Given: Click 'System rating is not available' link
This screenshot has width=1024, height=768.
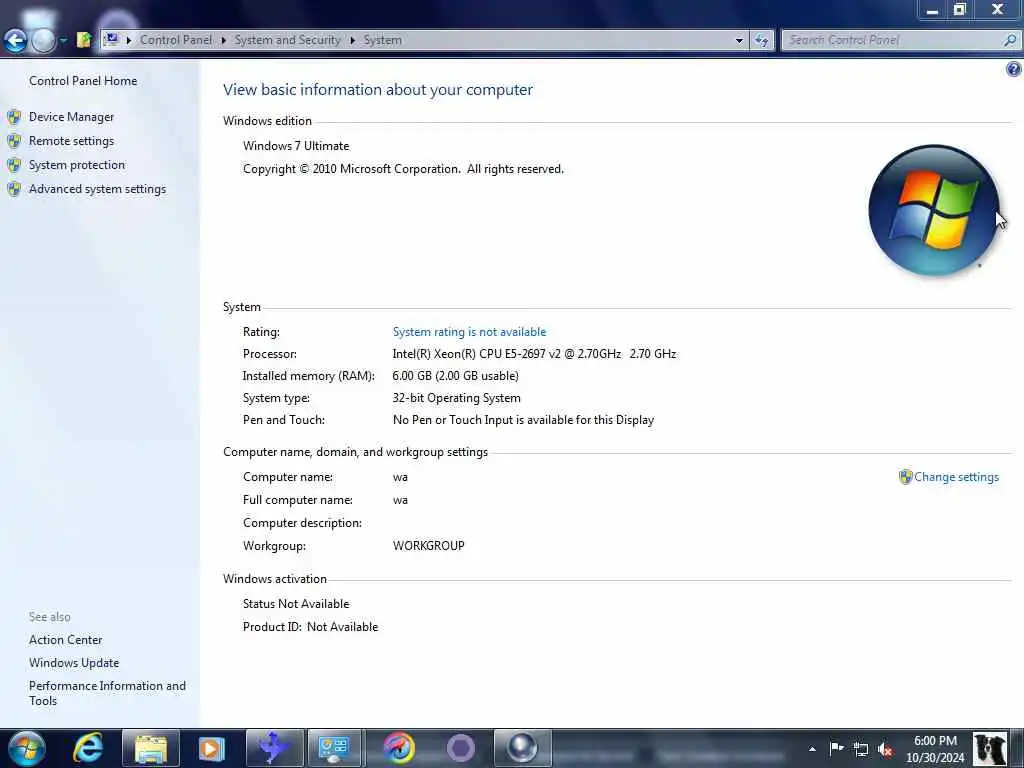Looking at the screenshot, I should pyautogui.click(x=469, y=332).
